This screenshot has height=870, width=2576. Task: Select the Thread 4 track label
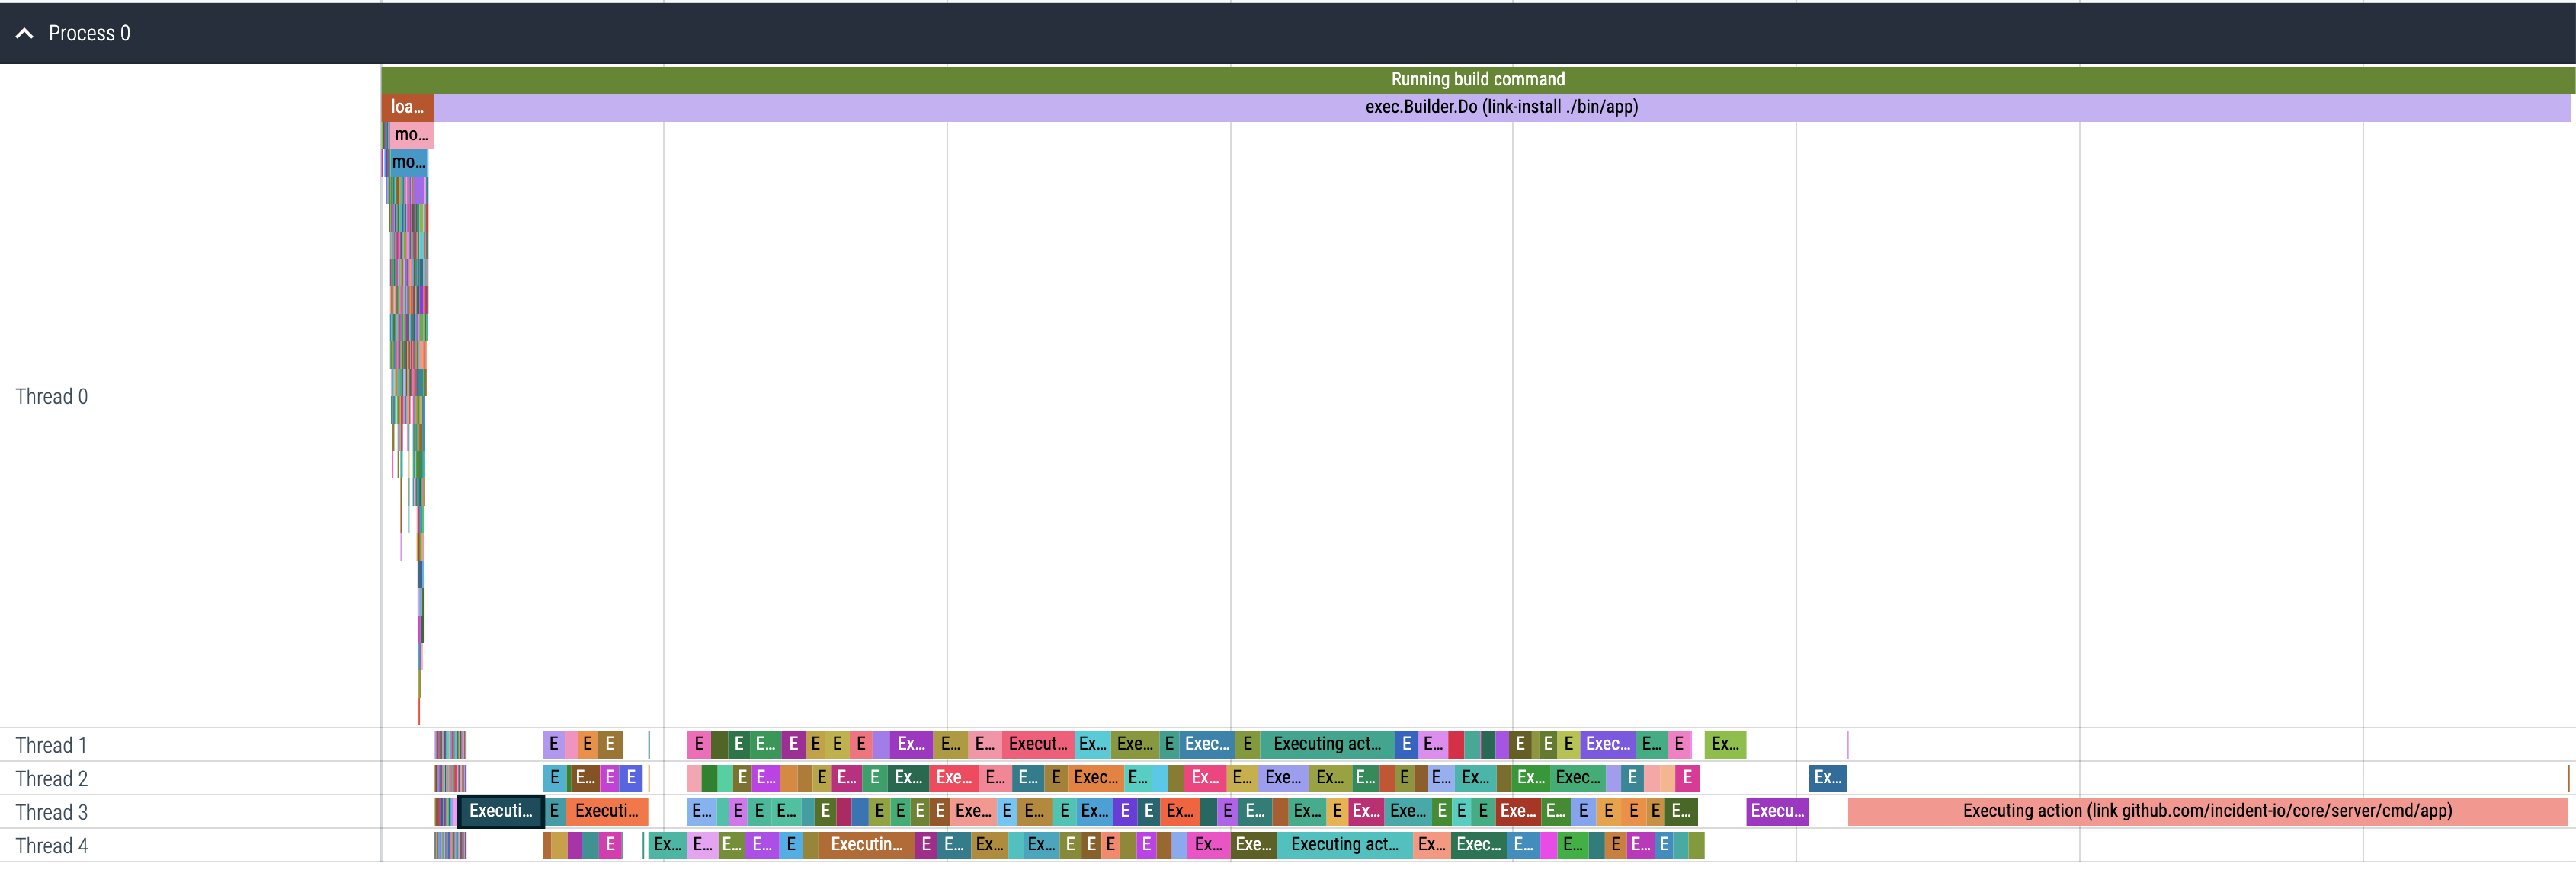(52, 846)
